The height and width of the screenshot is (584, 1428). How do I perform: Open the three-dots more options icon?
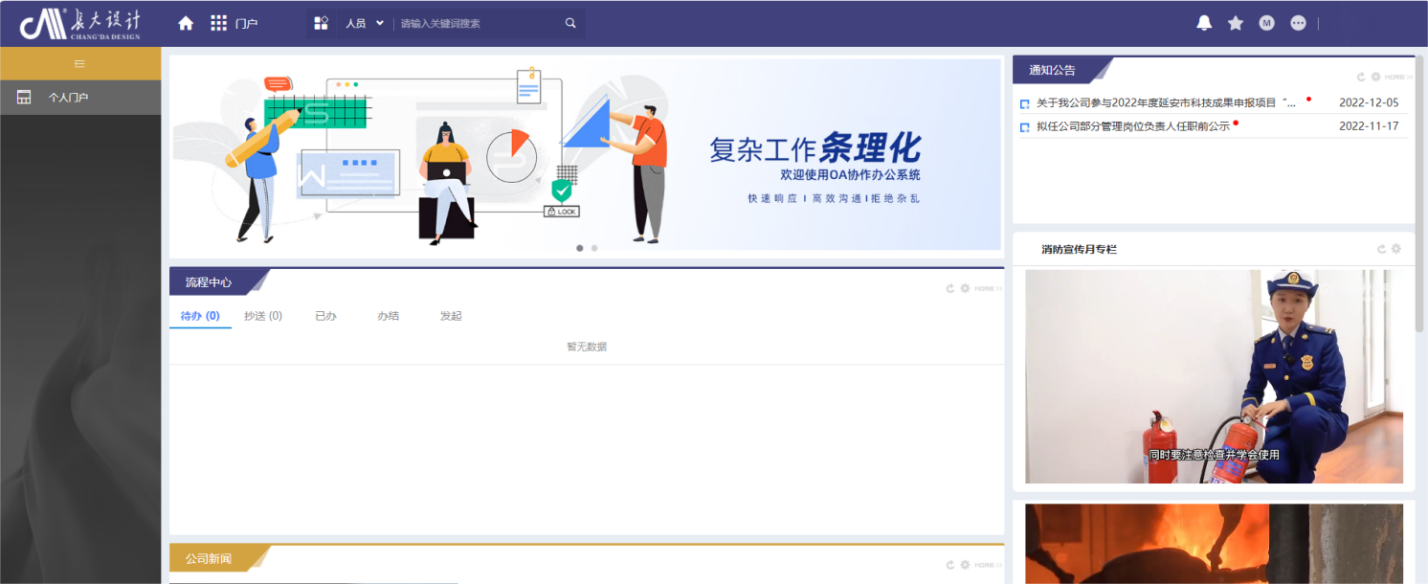[1298, 23]
